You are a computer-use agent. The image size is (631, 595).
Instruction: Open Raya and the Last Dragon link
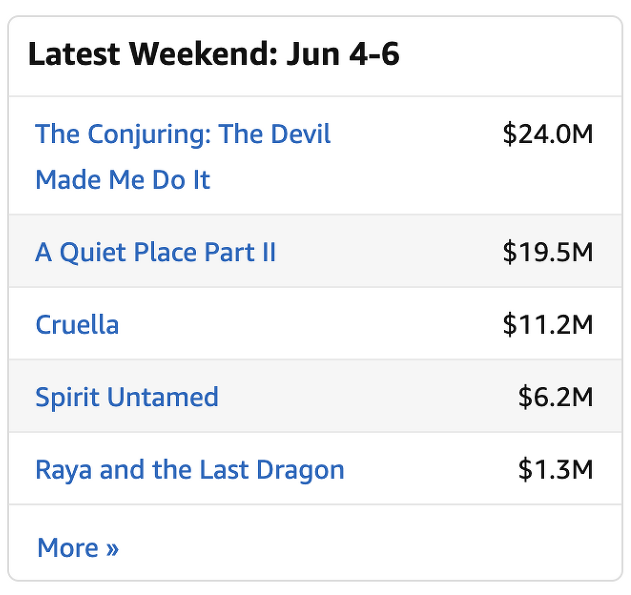click(189, 470)
